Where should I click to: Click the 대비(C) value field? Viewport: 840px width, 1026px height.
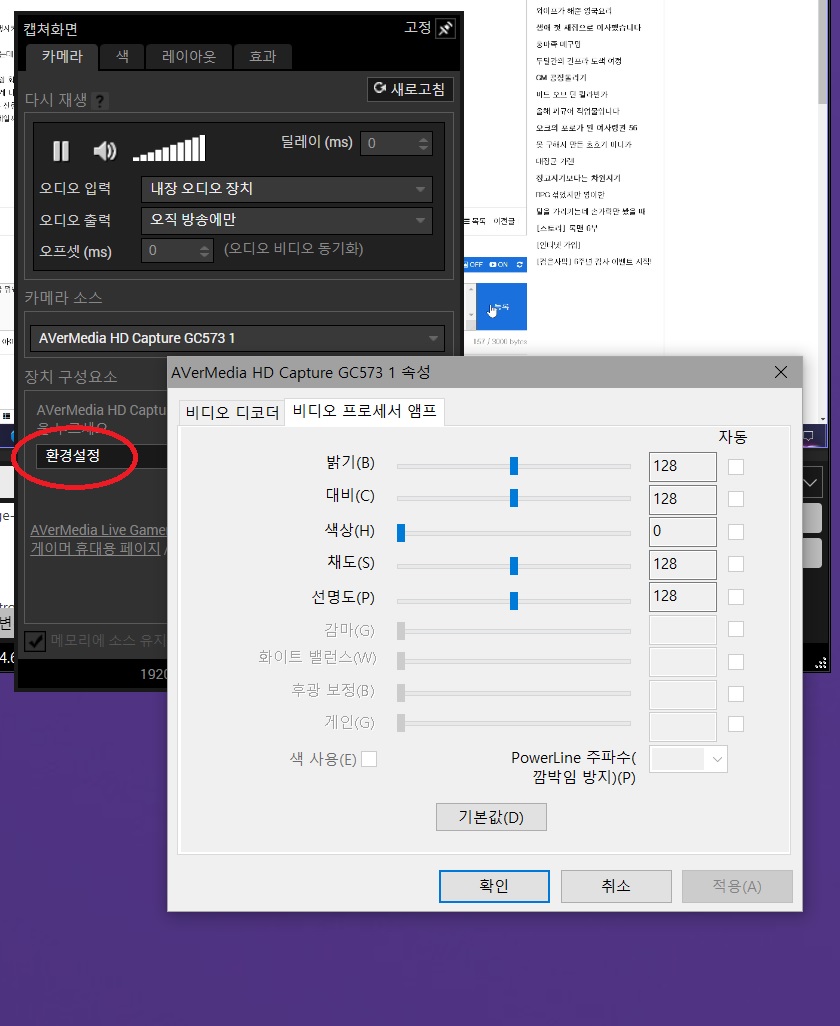[x=682, y=499]
